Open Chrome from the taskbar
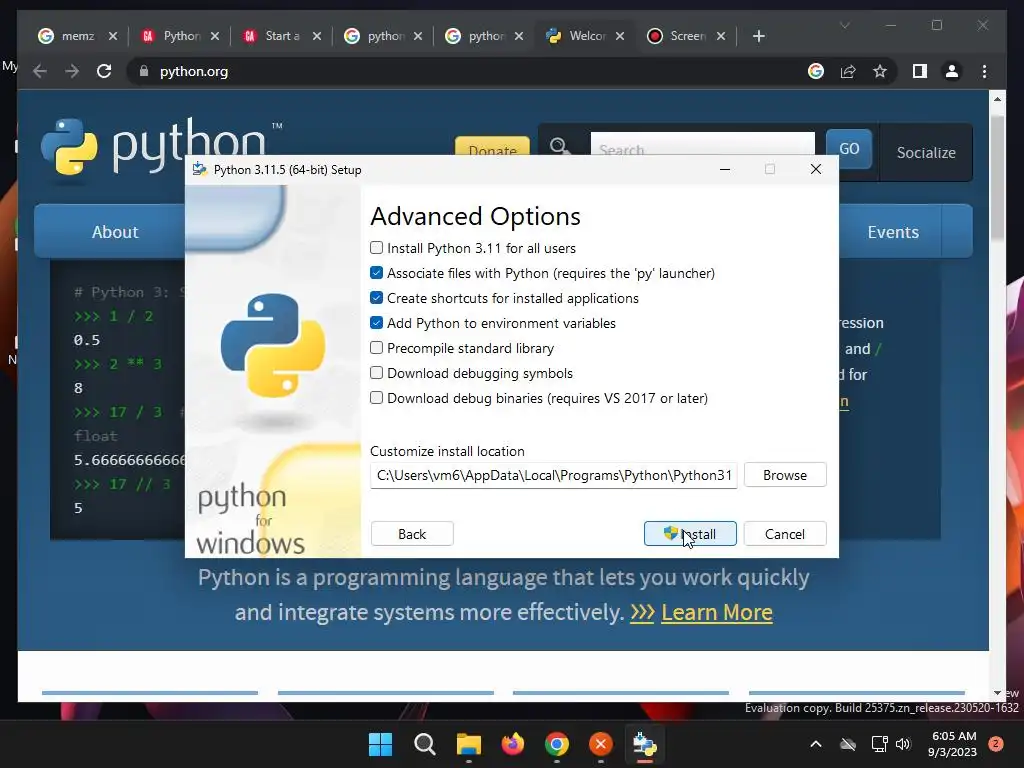This screenshot has height=768, width=1024. [x=556, y=744]
